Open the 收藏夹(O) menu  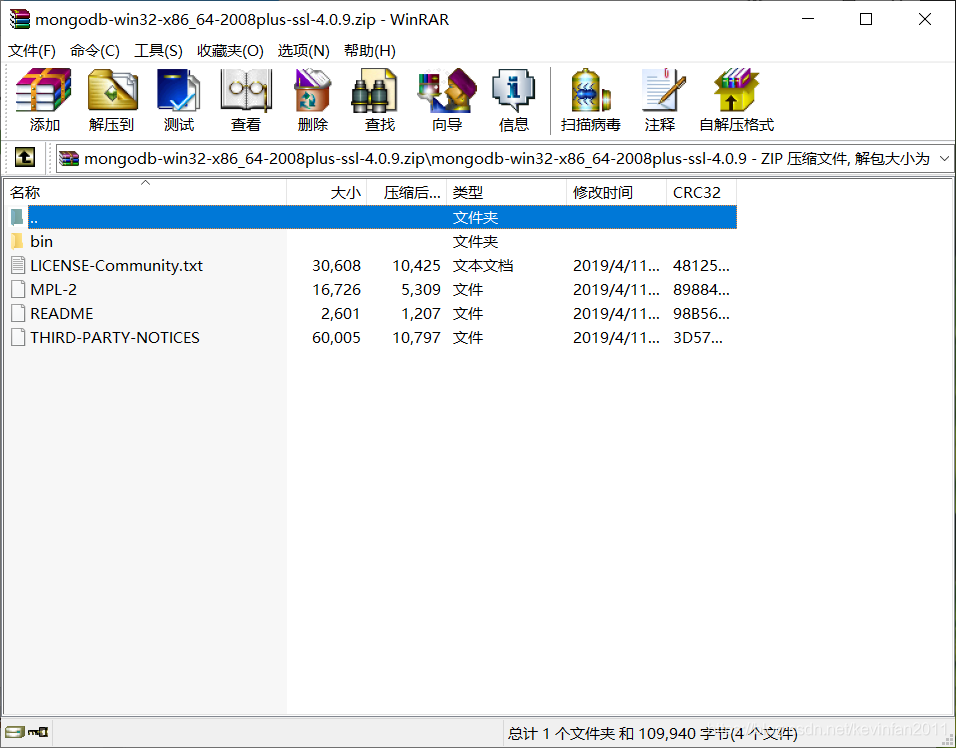coord(230,51)
